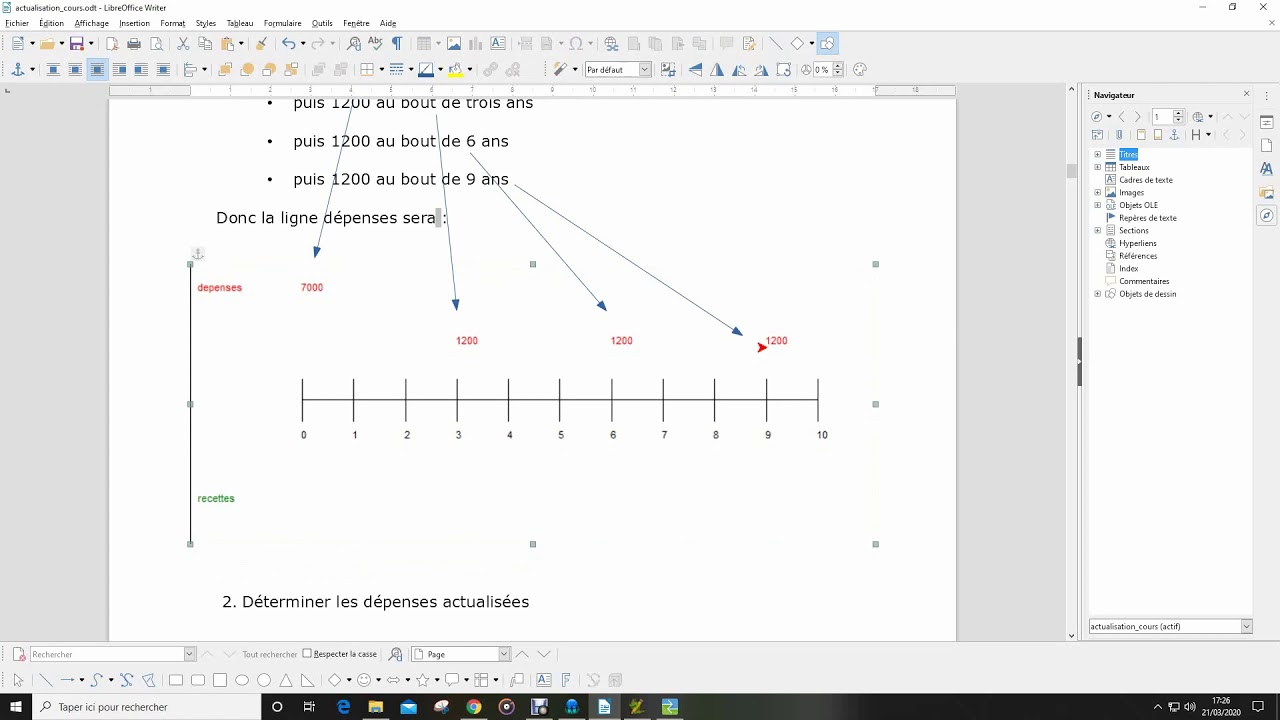Open the actualisation_cours (actif) document dropdown
The image size is (1280, 720).
tap(1246, 627)
